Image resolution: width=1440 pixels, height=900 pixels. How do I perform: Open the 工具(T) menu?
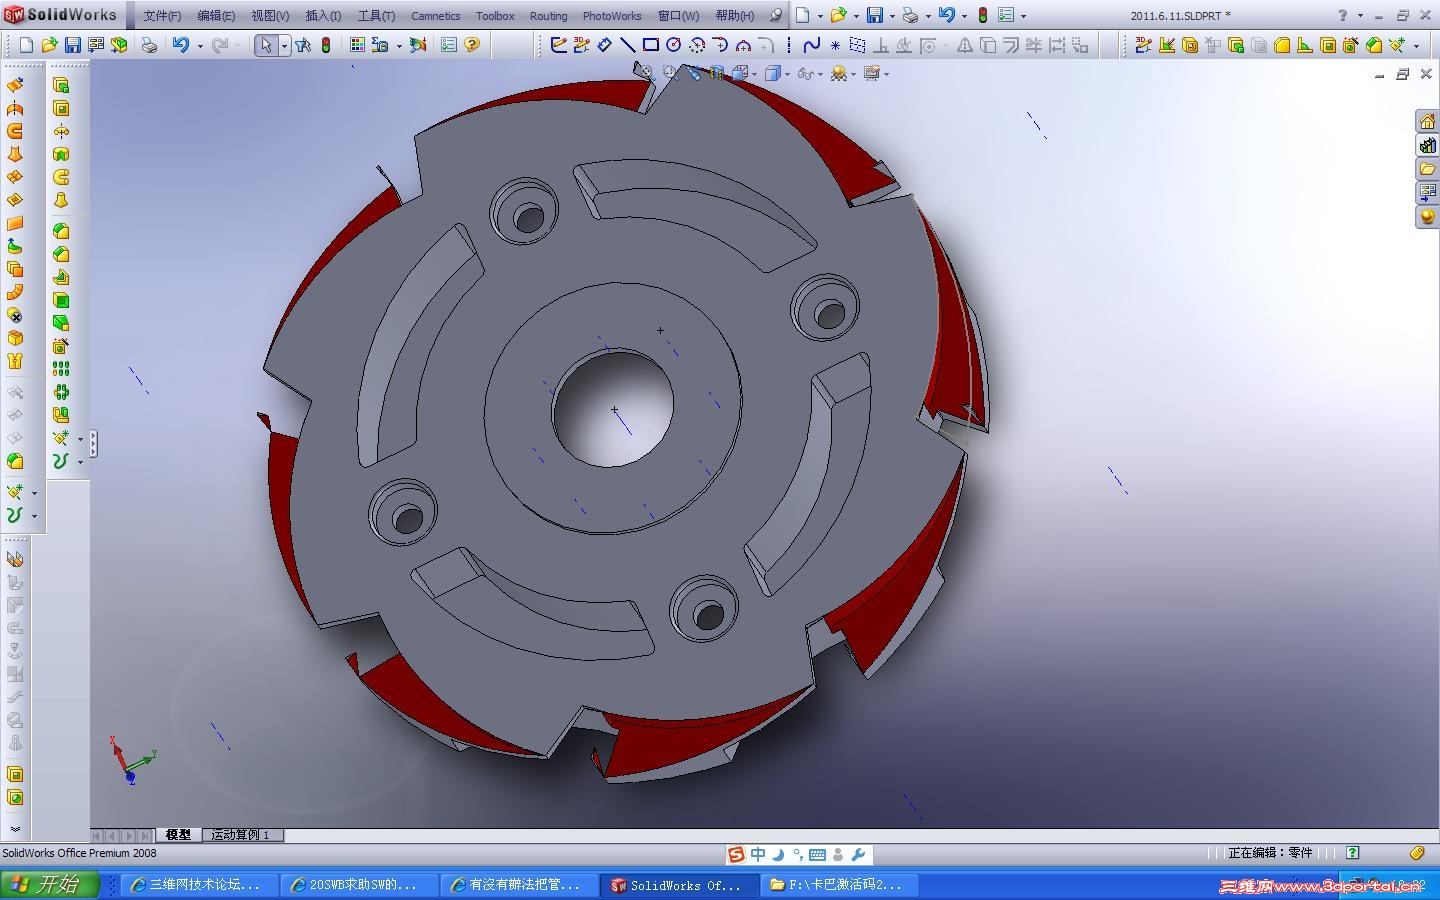(376, 16)
